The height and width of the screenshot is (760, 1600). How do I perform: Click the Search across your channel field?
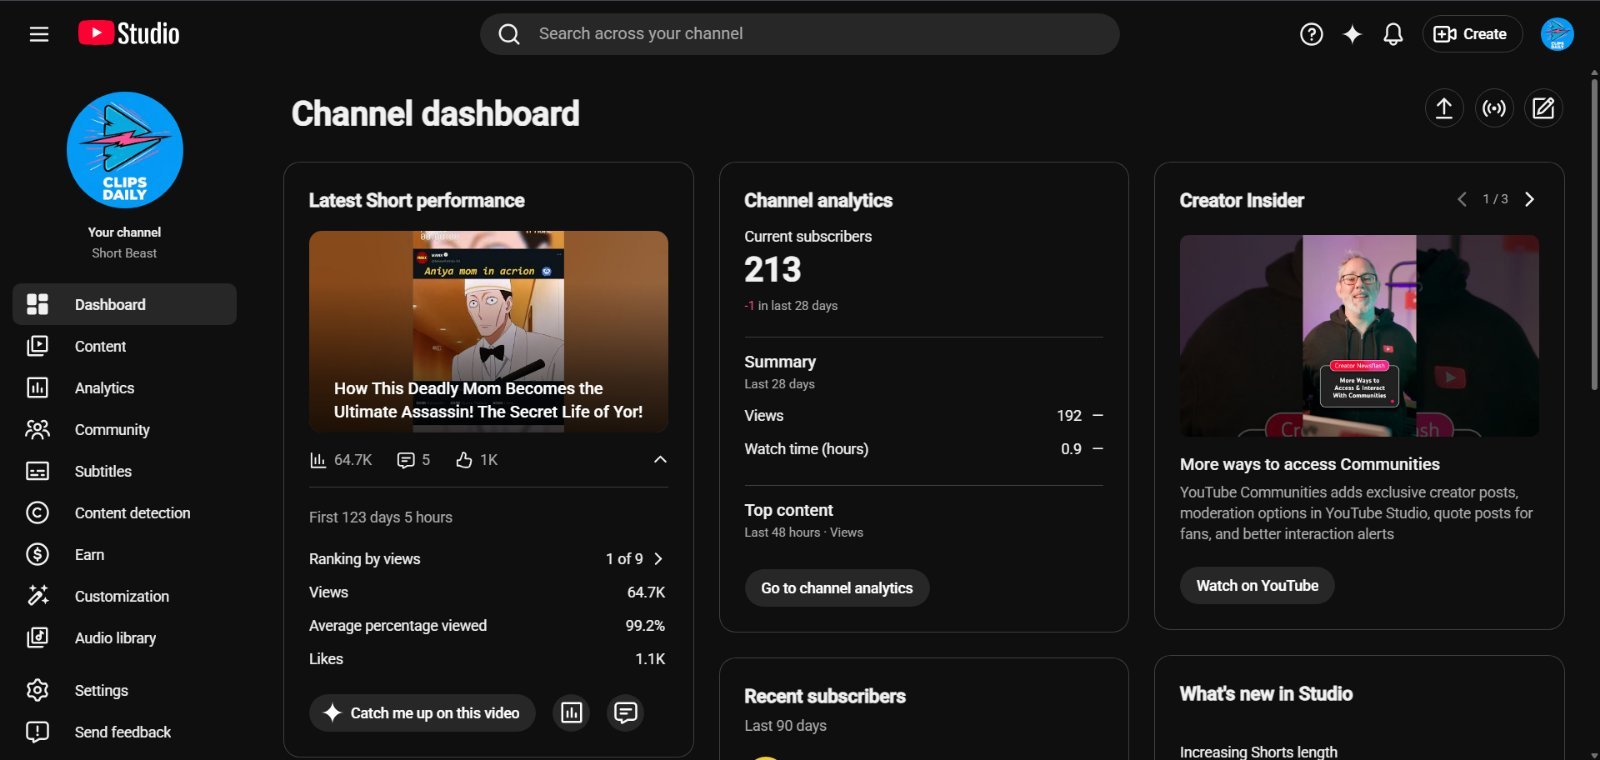tap(800, 34)
